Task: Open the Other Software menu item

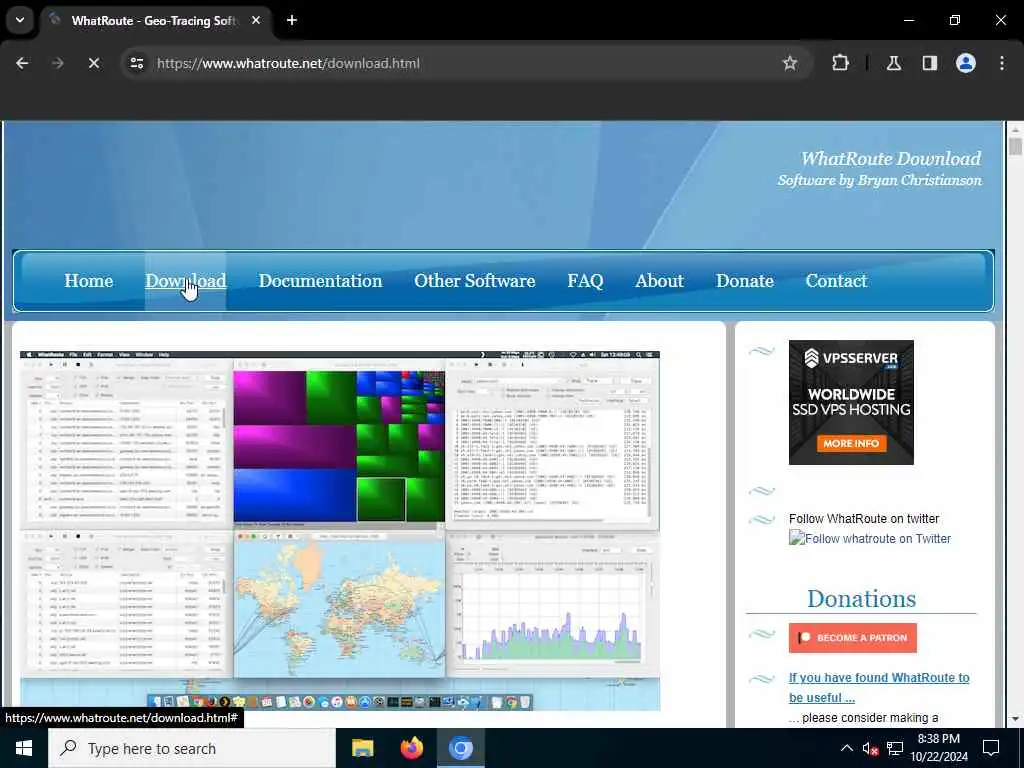Action: 475,281
